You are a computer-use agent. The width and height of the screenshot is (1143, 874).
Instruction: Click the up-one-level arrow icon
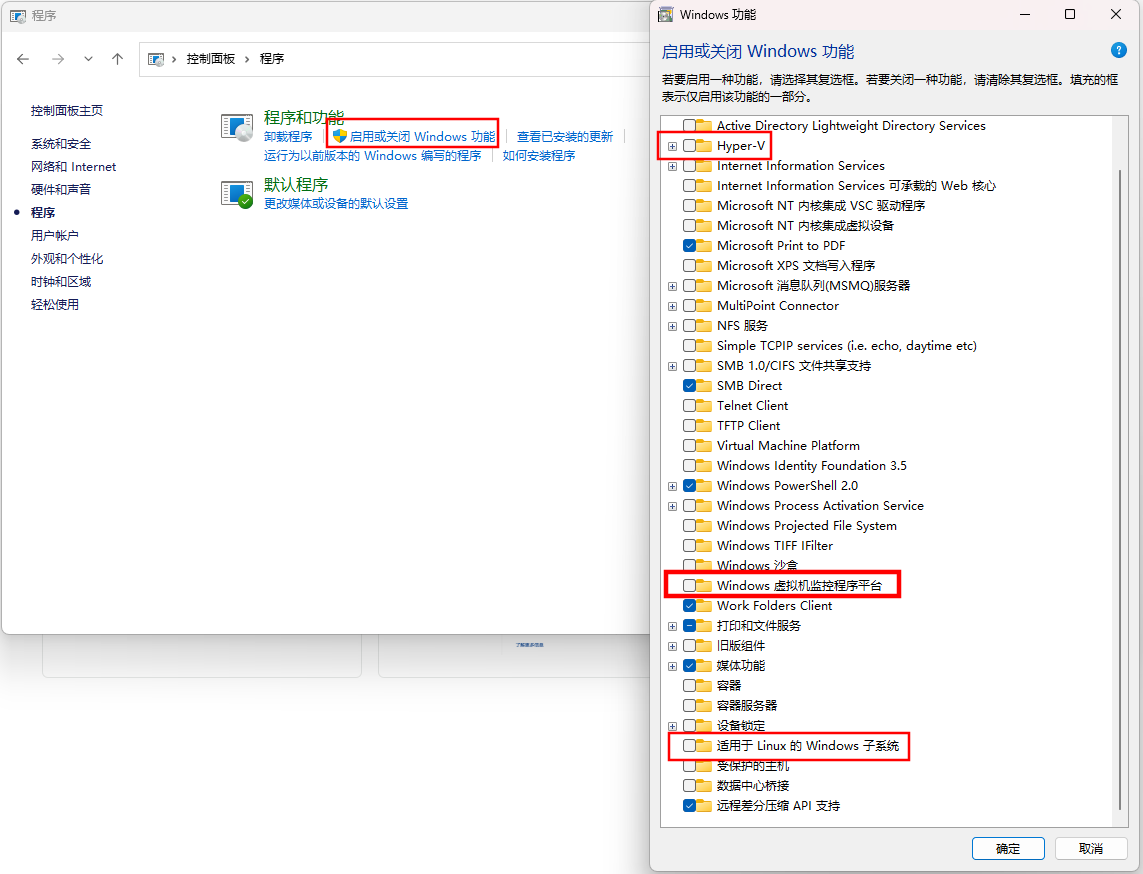[117, 59]
